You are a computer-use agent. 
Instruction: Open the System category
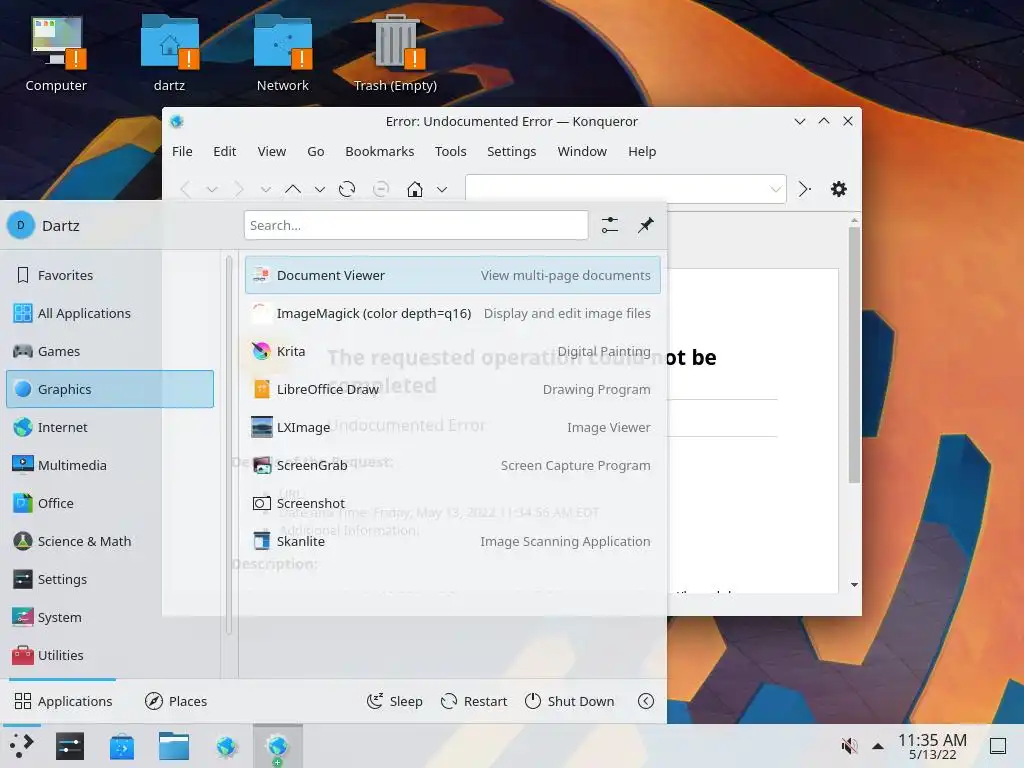point(110,617)
